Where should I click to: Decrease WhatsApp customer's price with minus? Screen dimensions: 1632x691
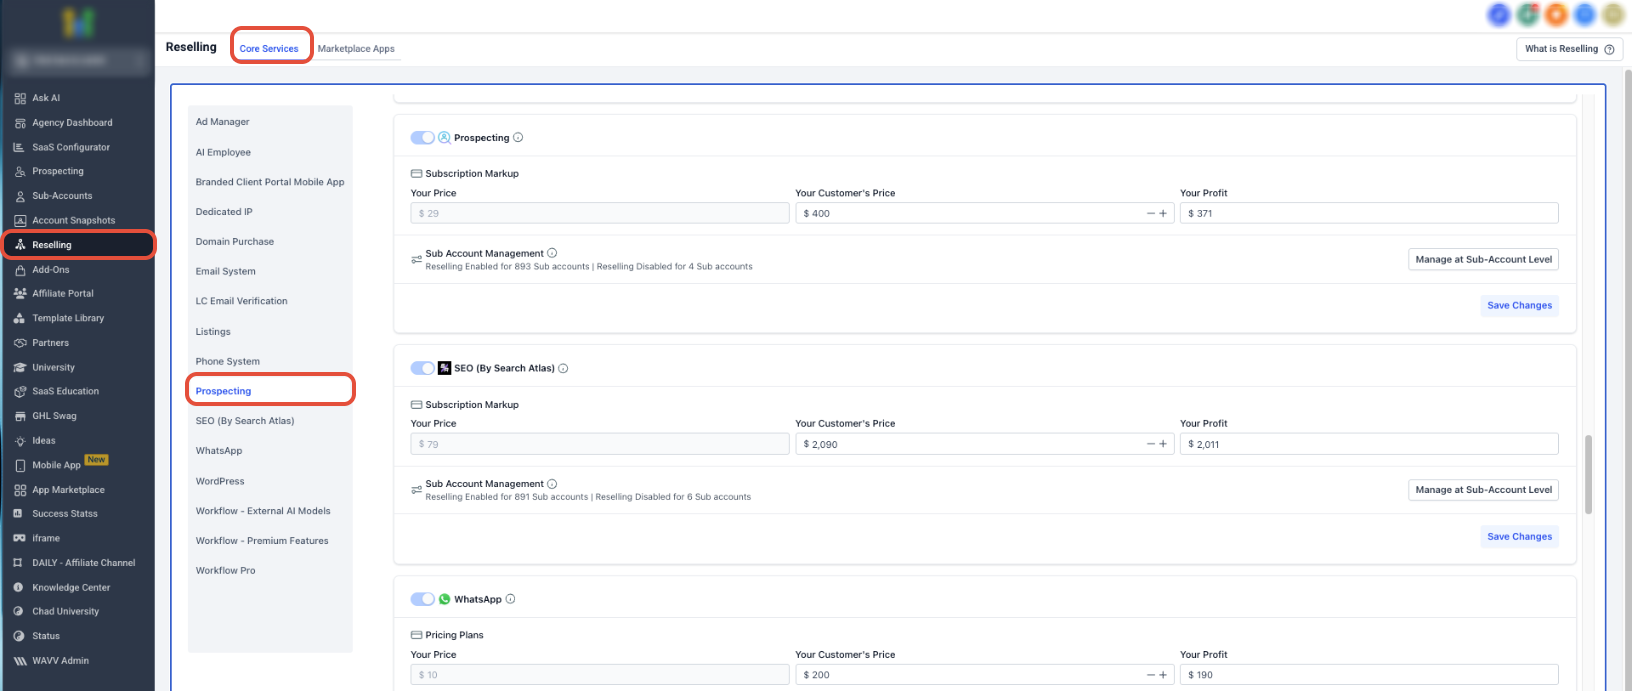[1151, 675]
